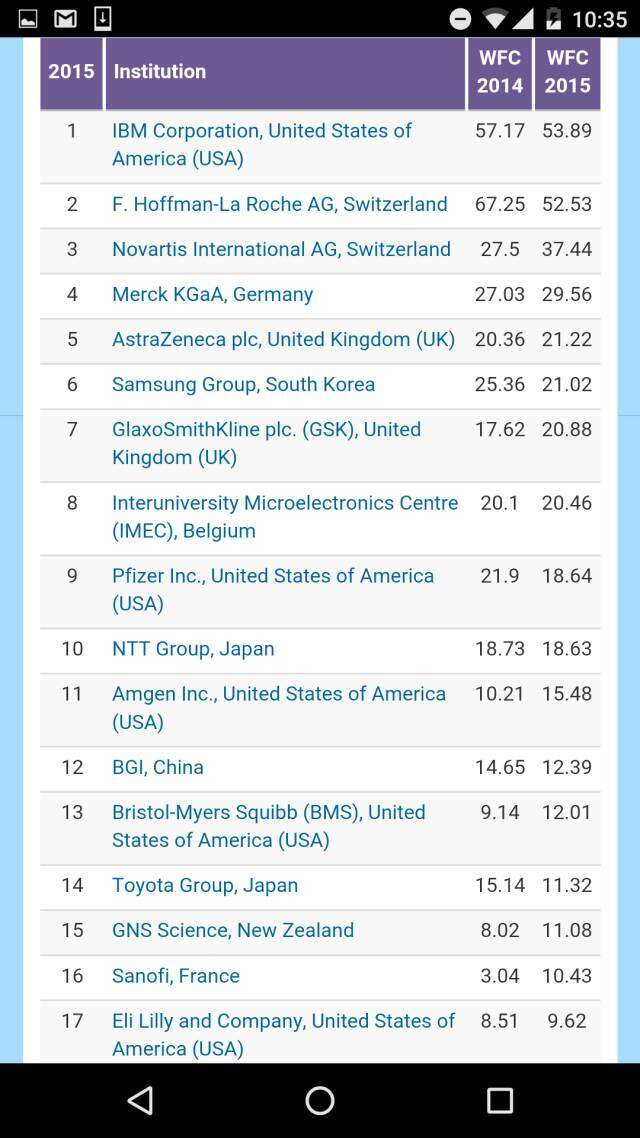Tap the Wi-Fi status icon
The width and height of the screenshot is (640, 1138).
point(494,19)
